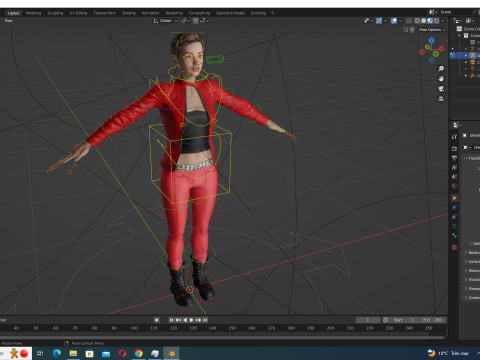Open the Scene selector icon dropdown

point(433,12)
